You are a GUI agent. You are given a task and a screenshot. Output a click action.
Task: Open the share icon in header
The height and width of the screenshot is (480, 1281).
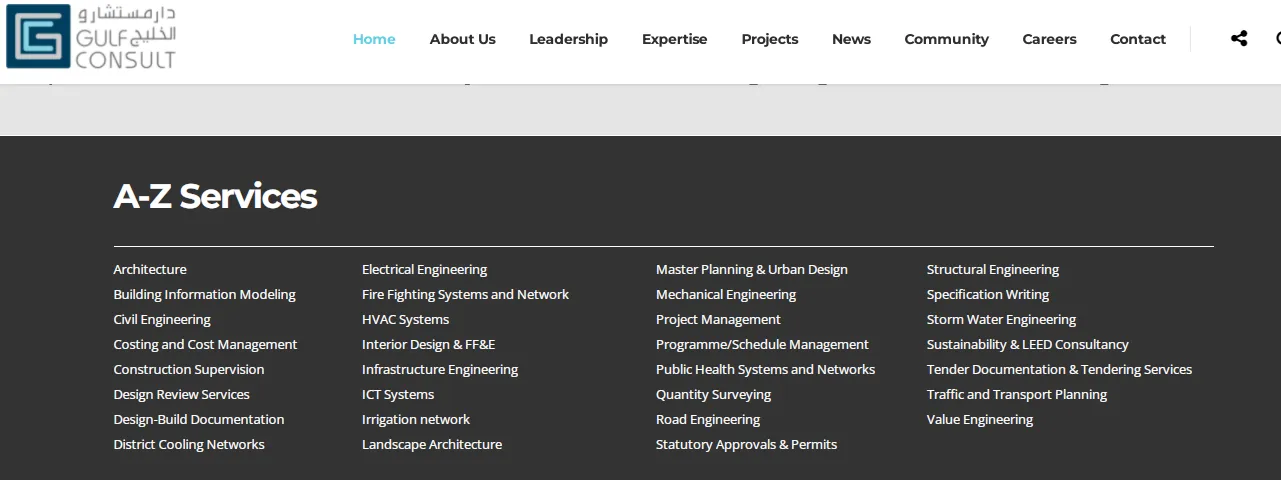1239,39
